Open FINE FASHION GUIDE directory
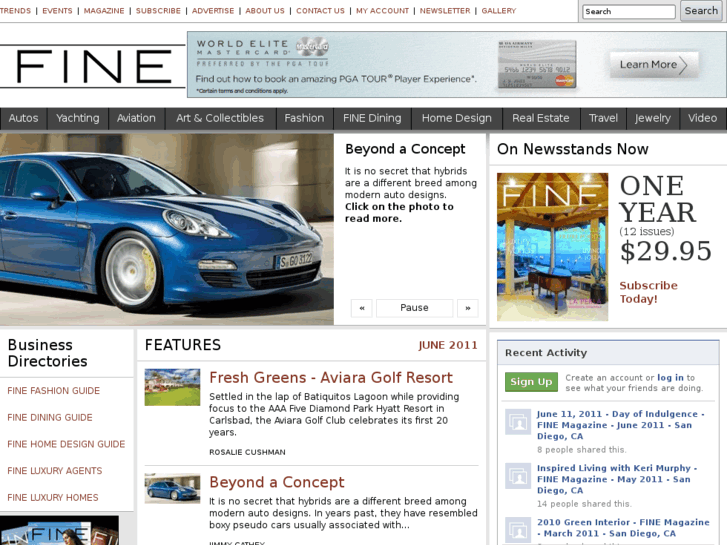This screenshot has width=727, height=545. 53,391
